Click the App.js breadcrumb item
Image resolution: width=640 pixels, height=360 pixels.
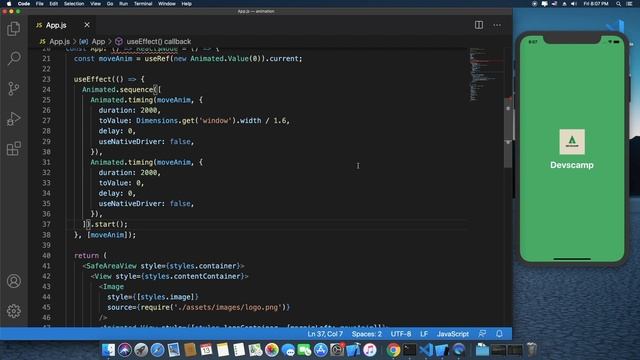pyautogui.click(x=55, y=41)
